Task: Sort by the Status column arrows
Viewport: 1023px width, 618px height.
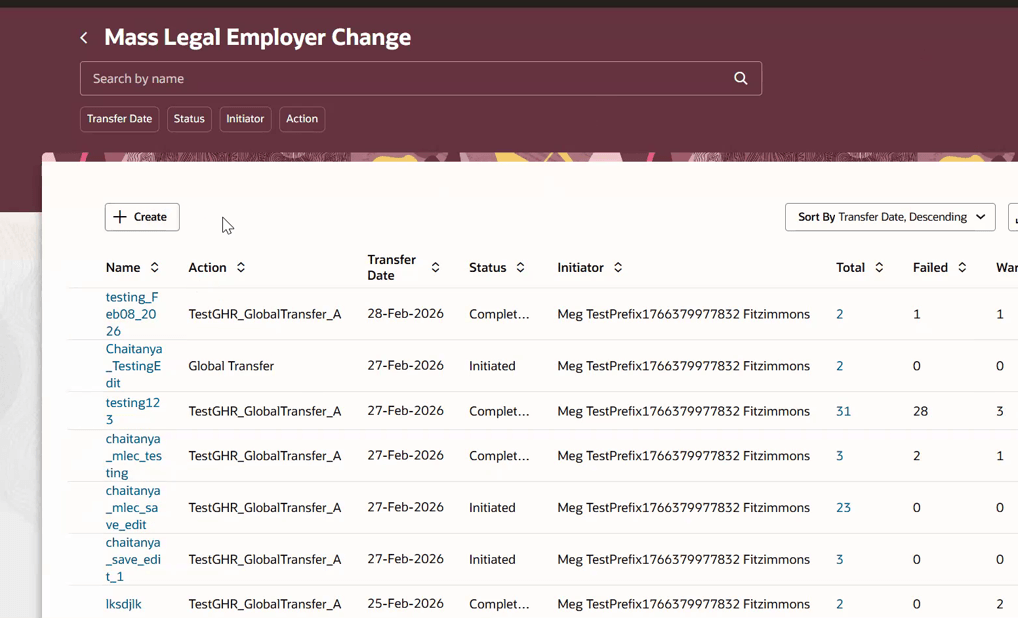Action: click(520, 267)
